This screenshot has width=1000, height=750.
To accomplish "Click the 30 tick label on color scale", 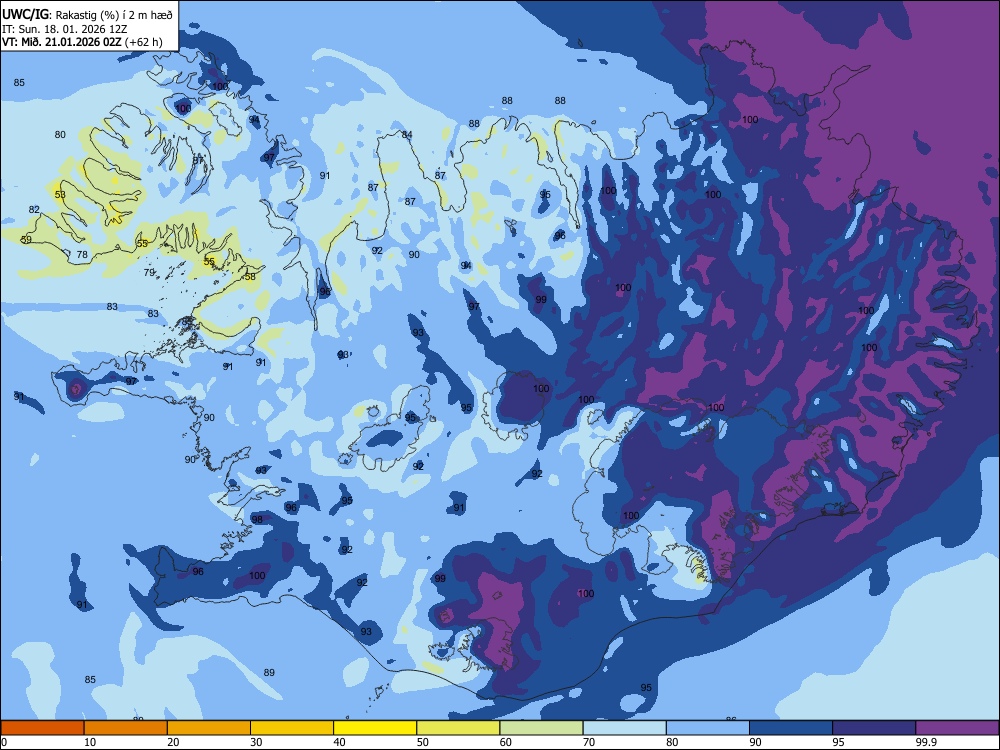I will (256, 742).
